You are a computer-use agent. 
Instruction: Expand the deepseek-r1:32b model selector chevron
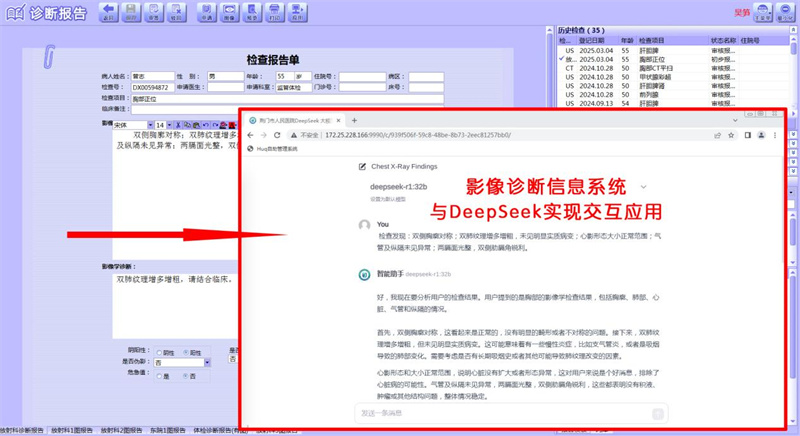[643, 187]
